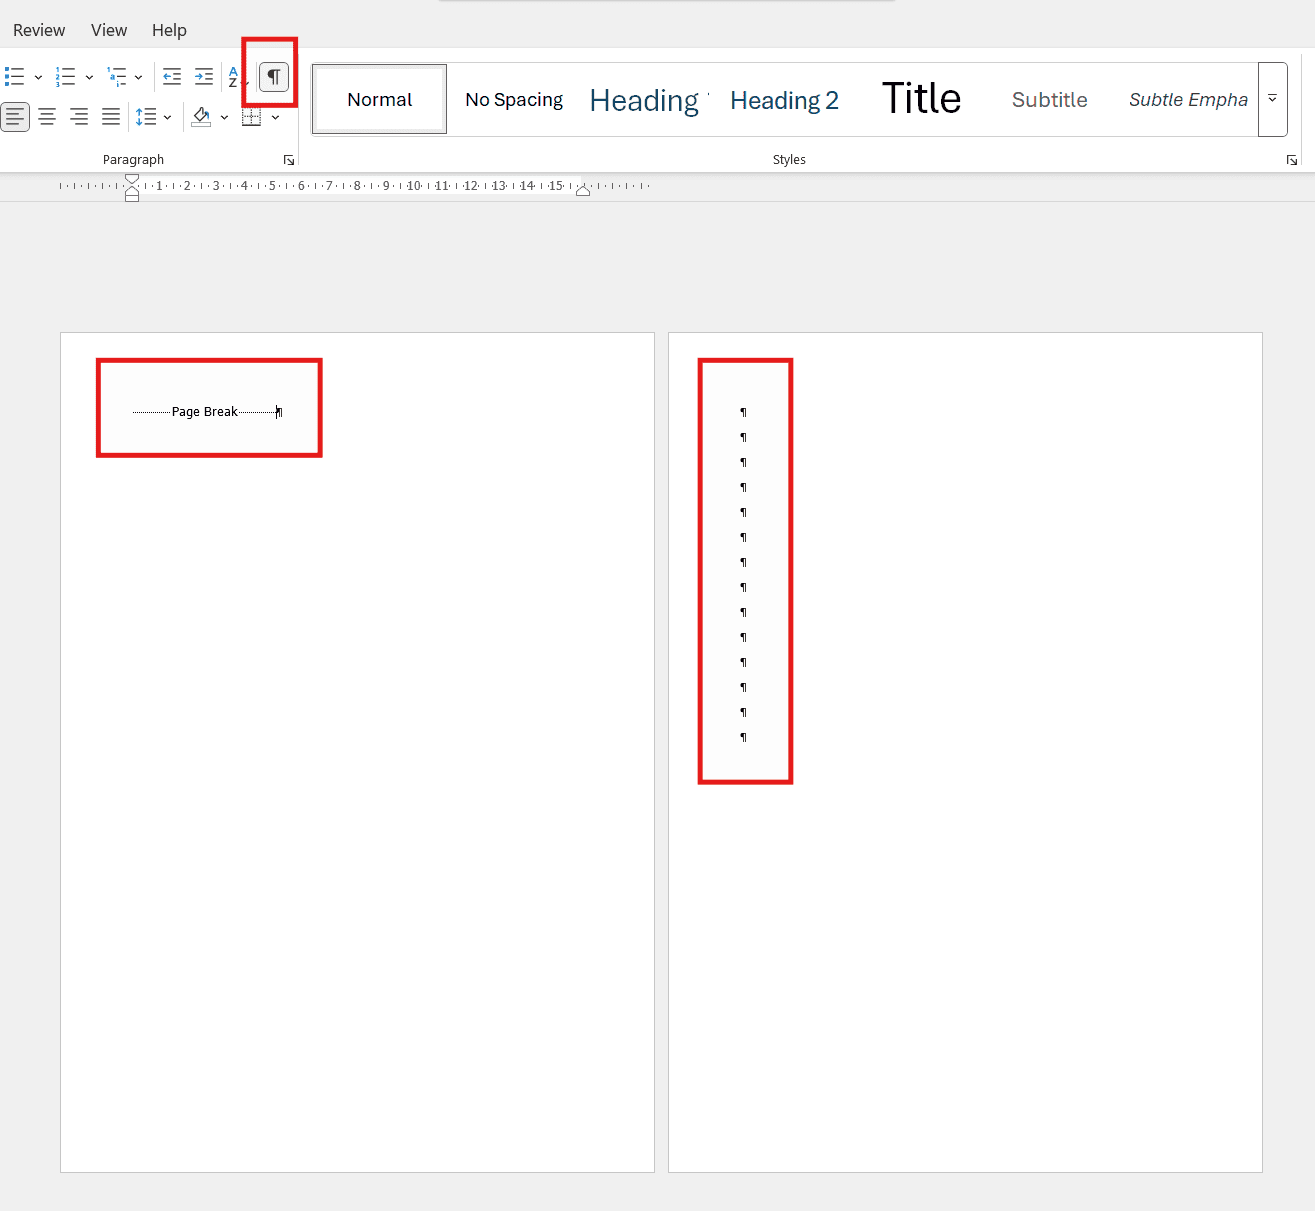The width and height of the screenshot is (1315, 1211).
Task: Open the View menu
Action: coord(108,30)
